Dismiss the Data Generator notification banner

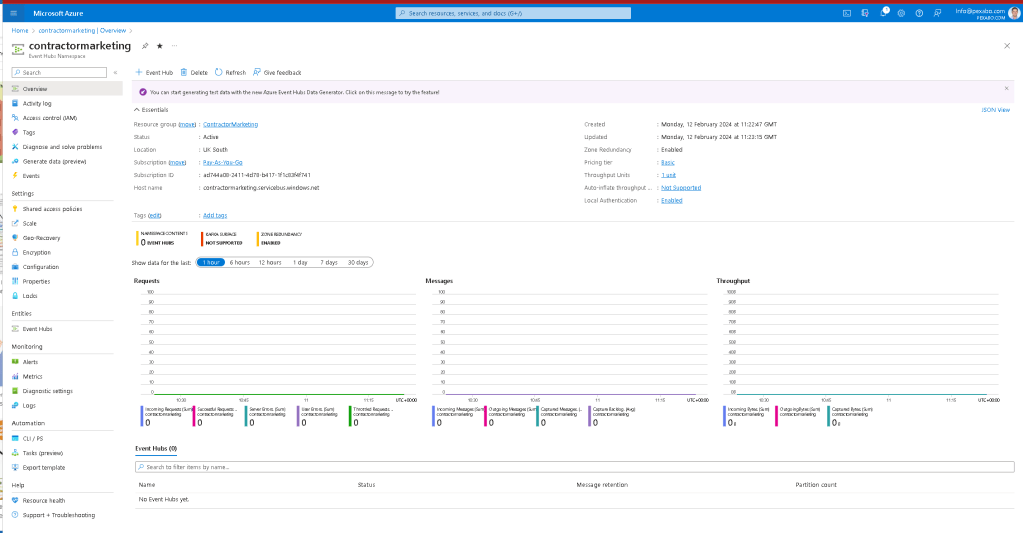1006,88
